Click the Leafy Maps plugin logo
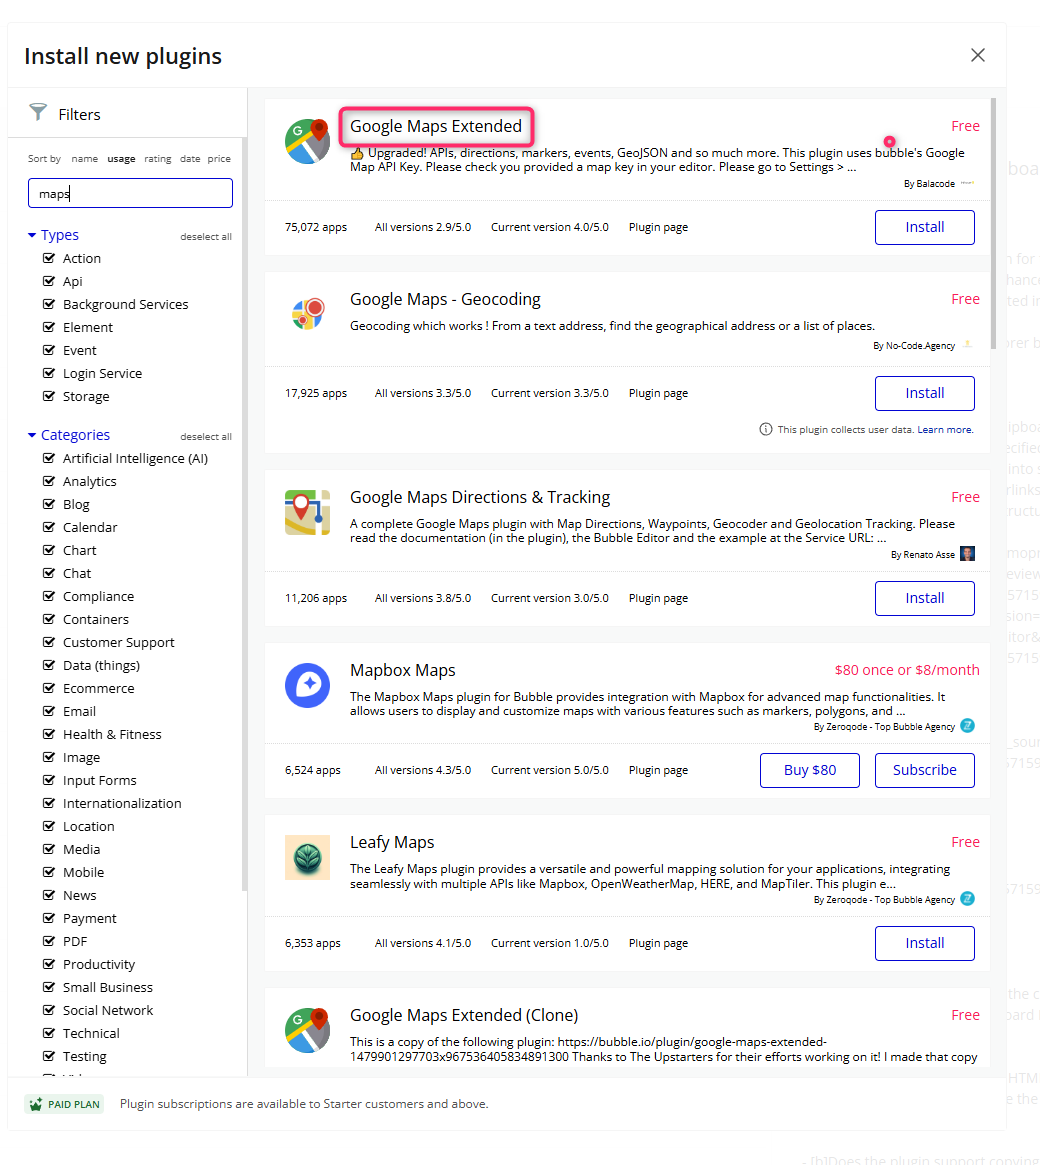The width and height of the screenshot is (1040, 1165). point(307,857)
